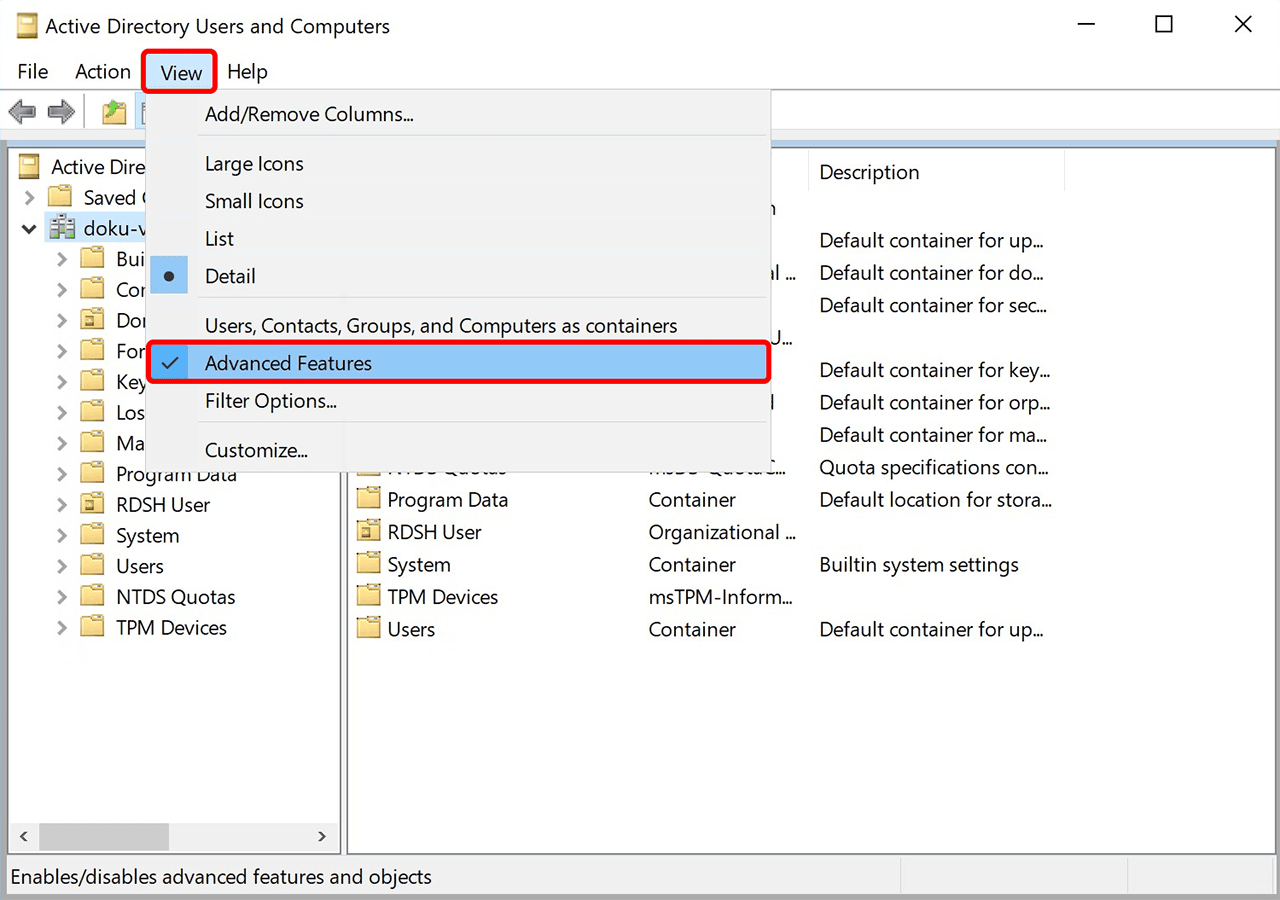
Task: Uncheck Advanced Features in View menu
Action: click(x=288, y=363)
